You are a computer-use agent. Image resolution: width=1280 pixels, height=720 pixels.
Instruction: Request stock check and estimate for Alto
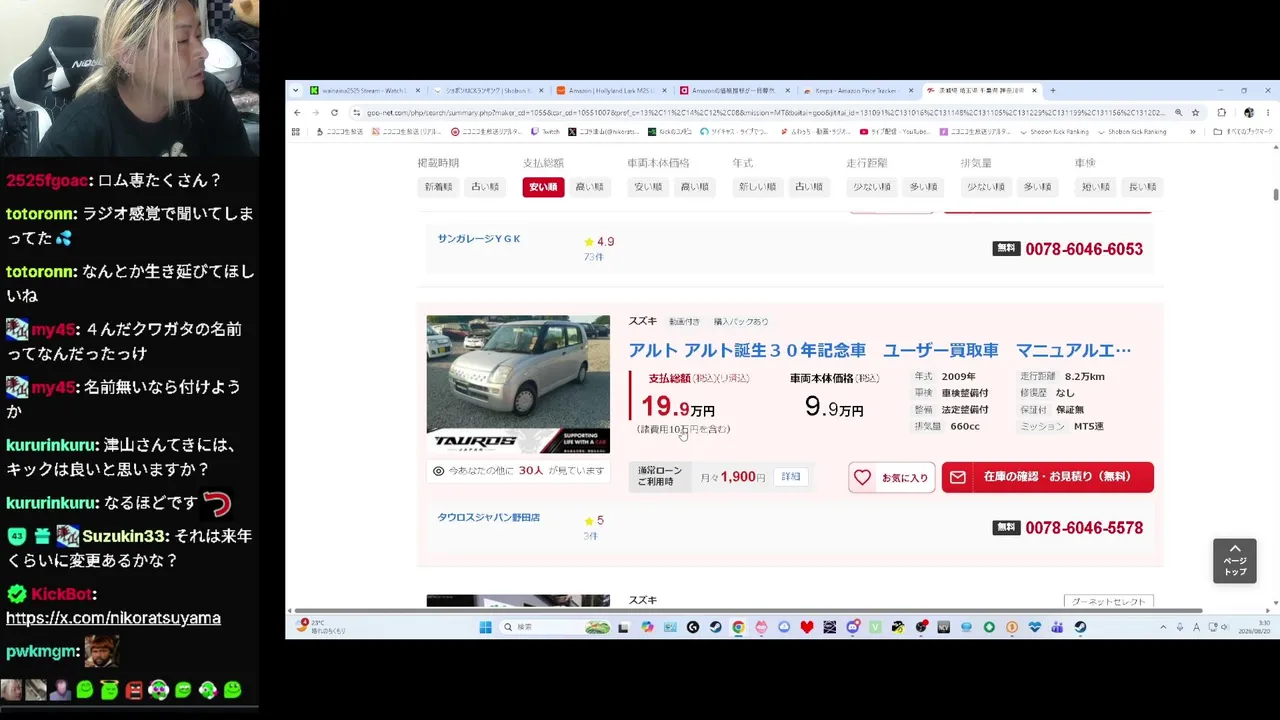[1047, 477]
